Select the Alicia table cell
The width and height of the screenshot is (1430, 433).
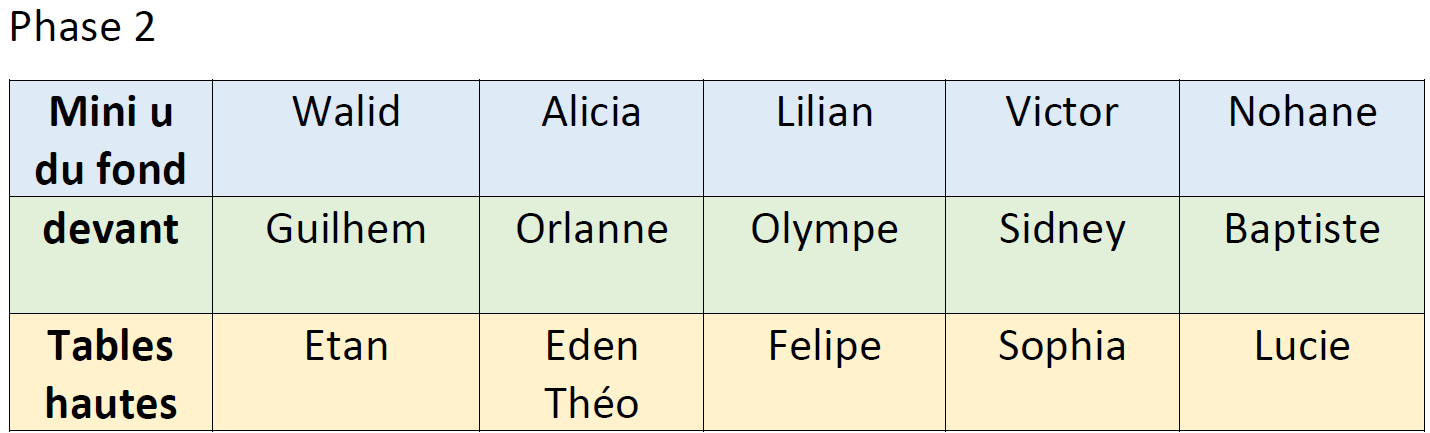coord(591,112)
